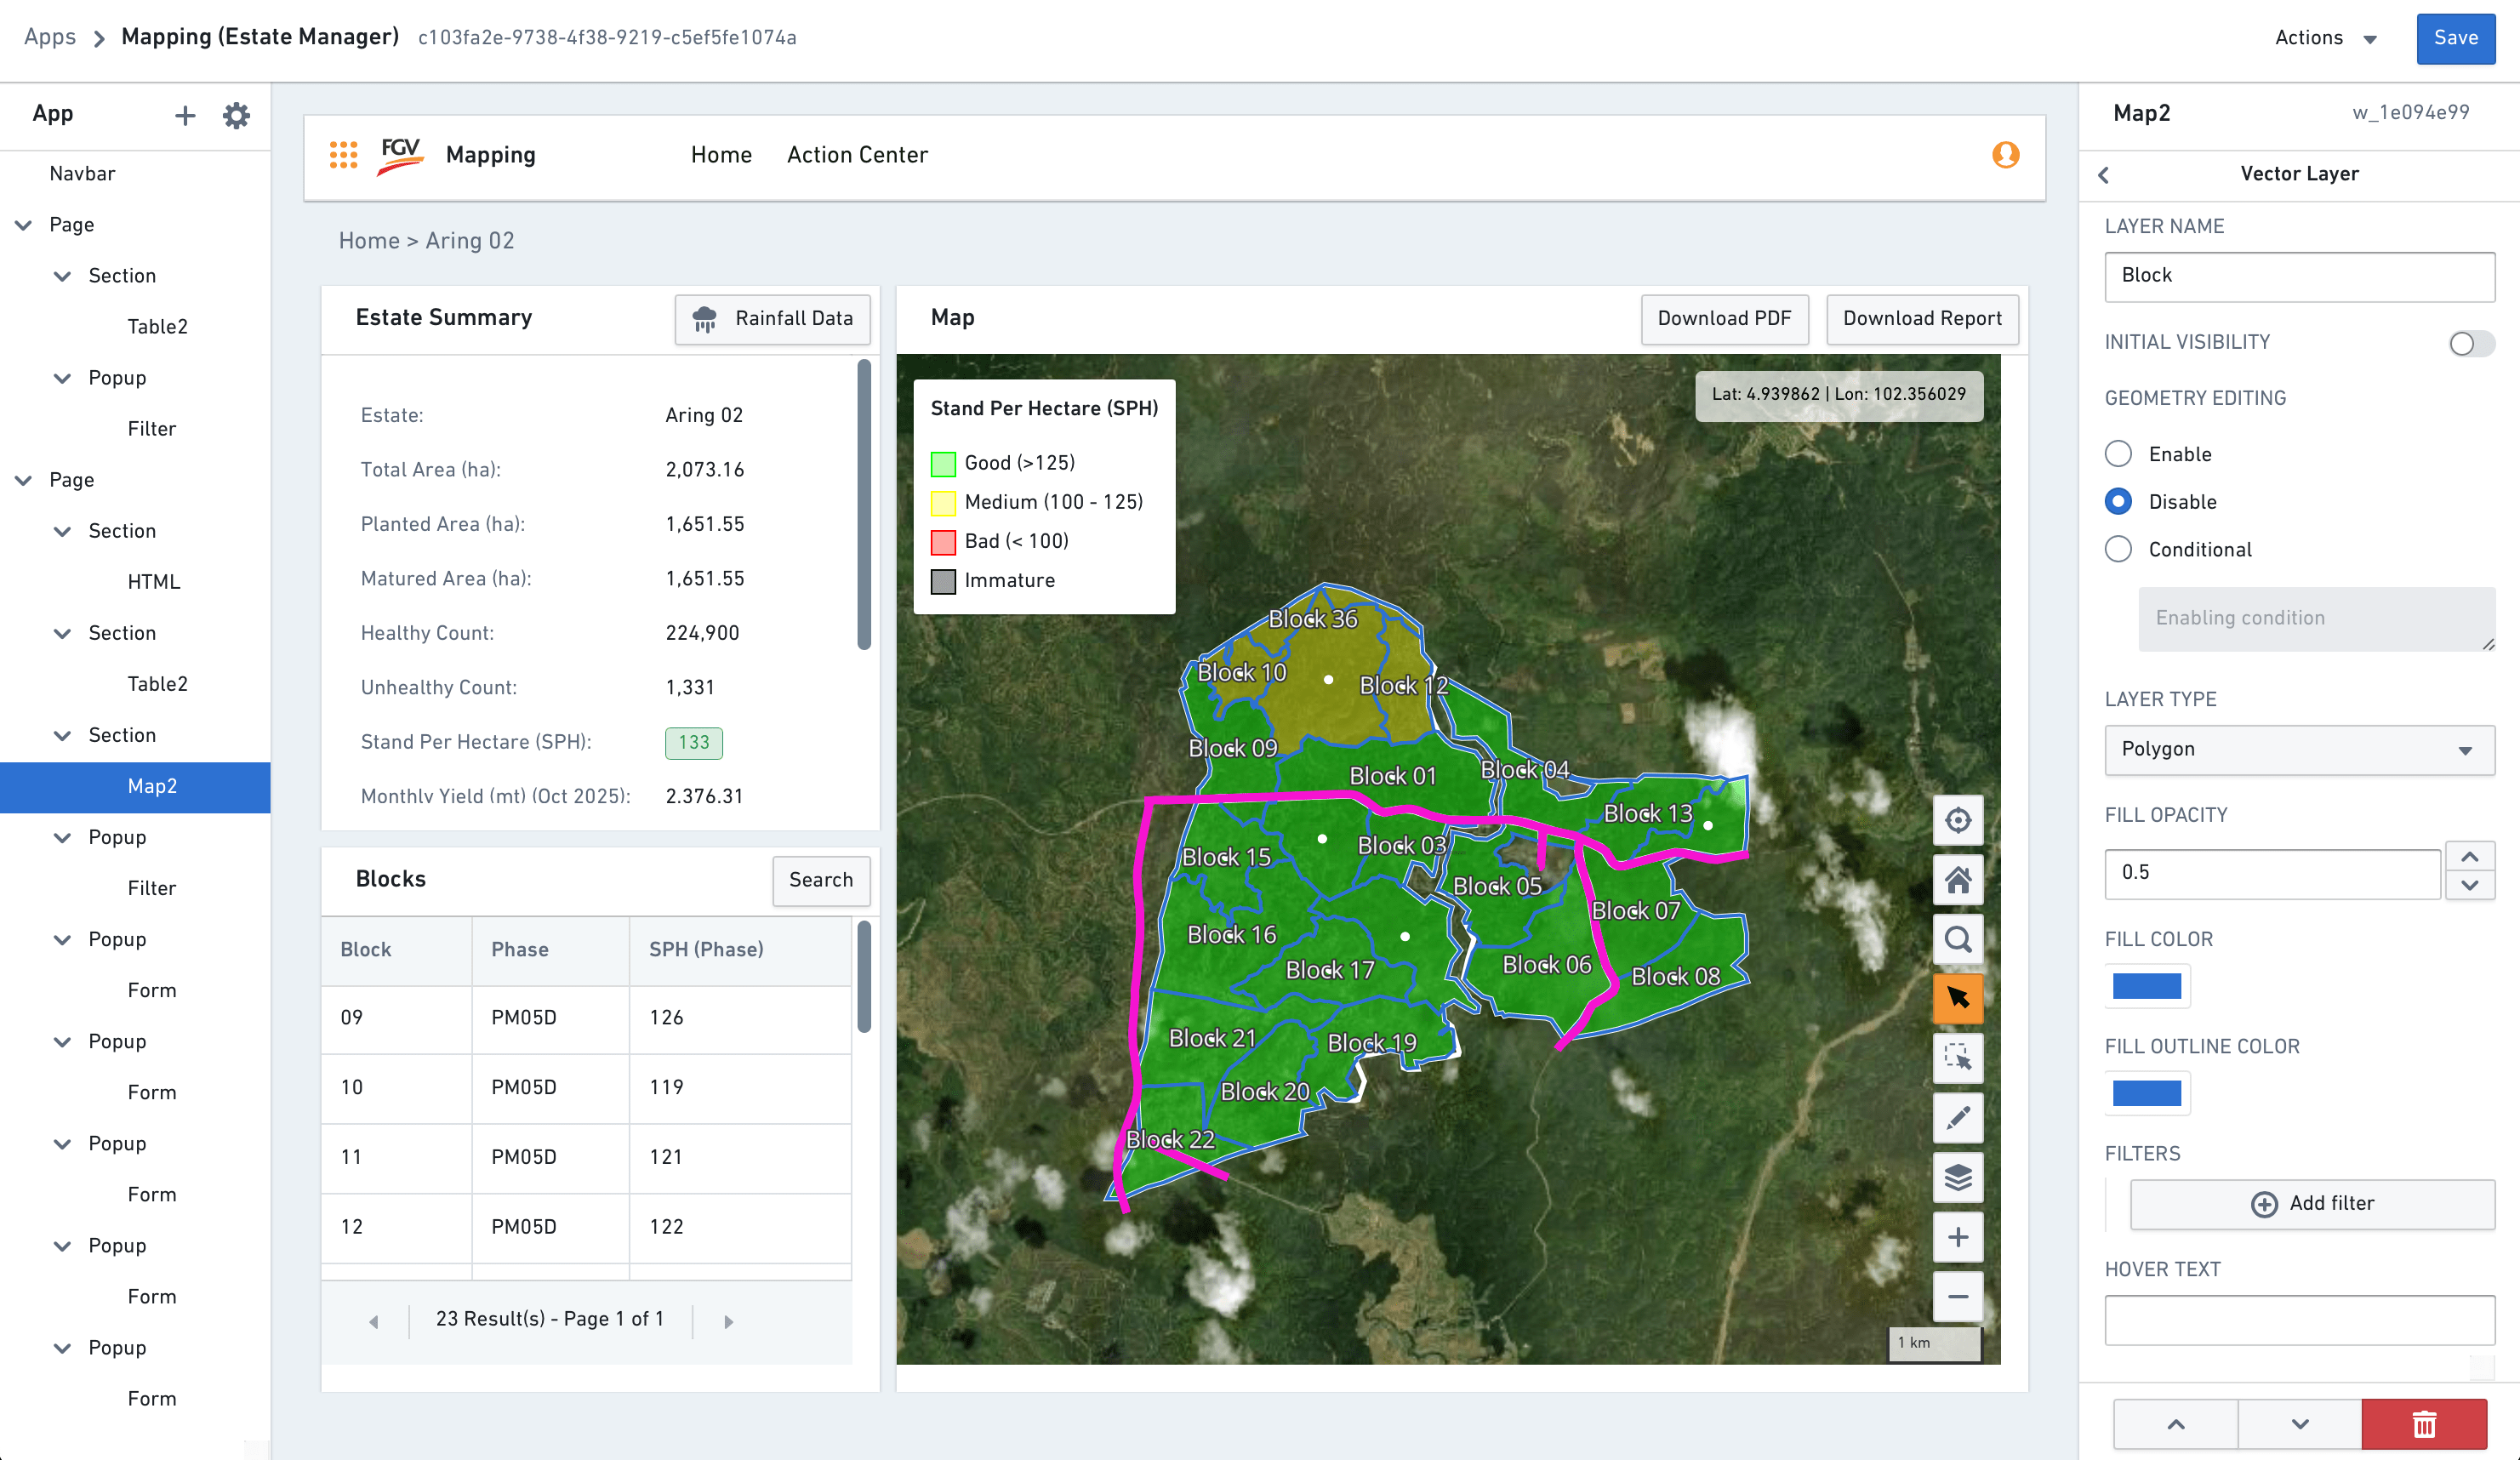Open the Action Center nav item
Screen dimensions: 2520x1460
pos(857,155)
